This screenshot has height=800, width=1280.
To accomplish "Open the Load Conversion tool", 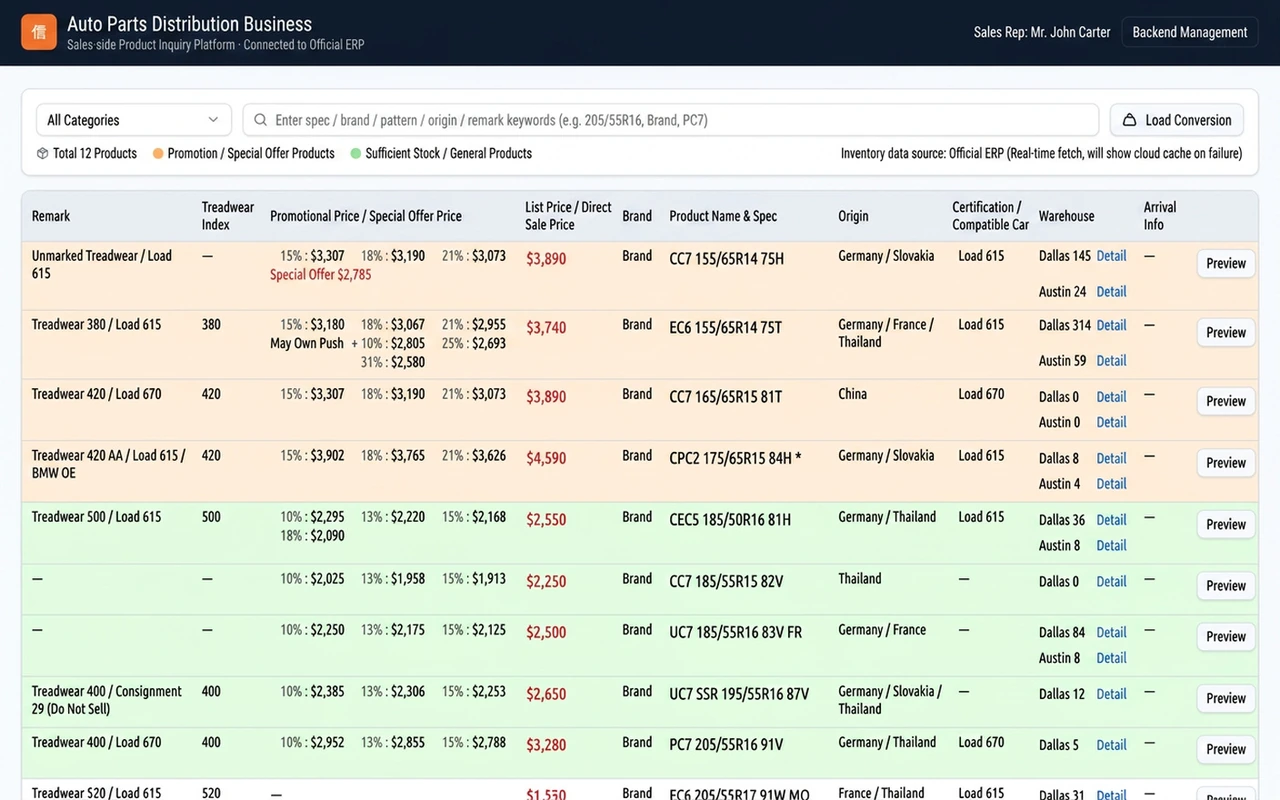I will (x=1177, y=120).
